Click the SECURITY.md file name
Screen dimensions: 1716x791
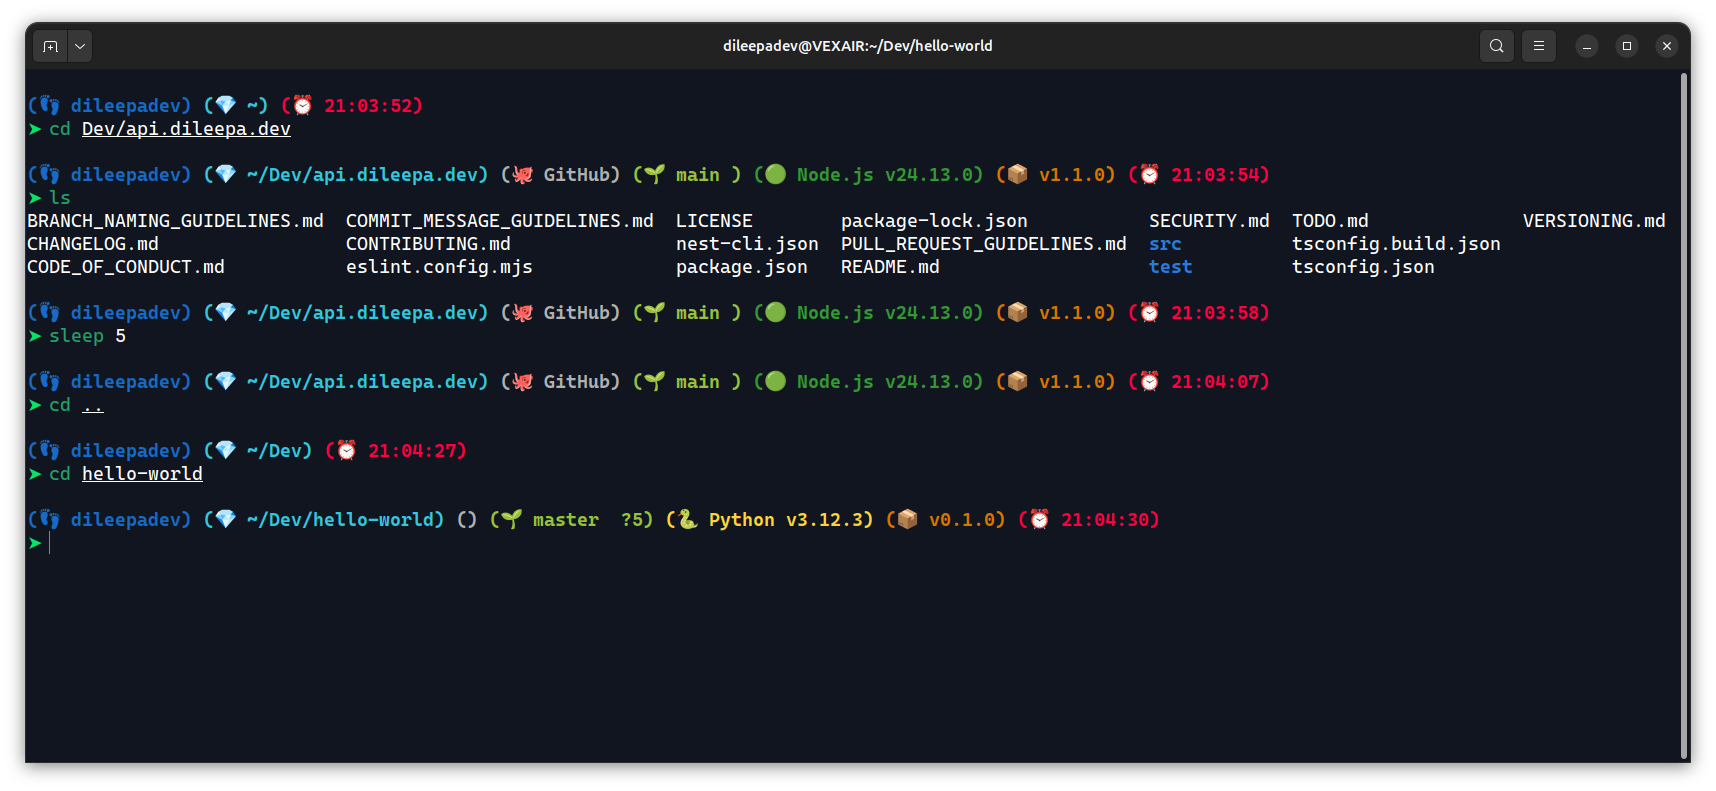click(1209, 221)
